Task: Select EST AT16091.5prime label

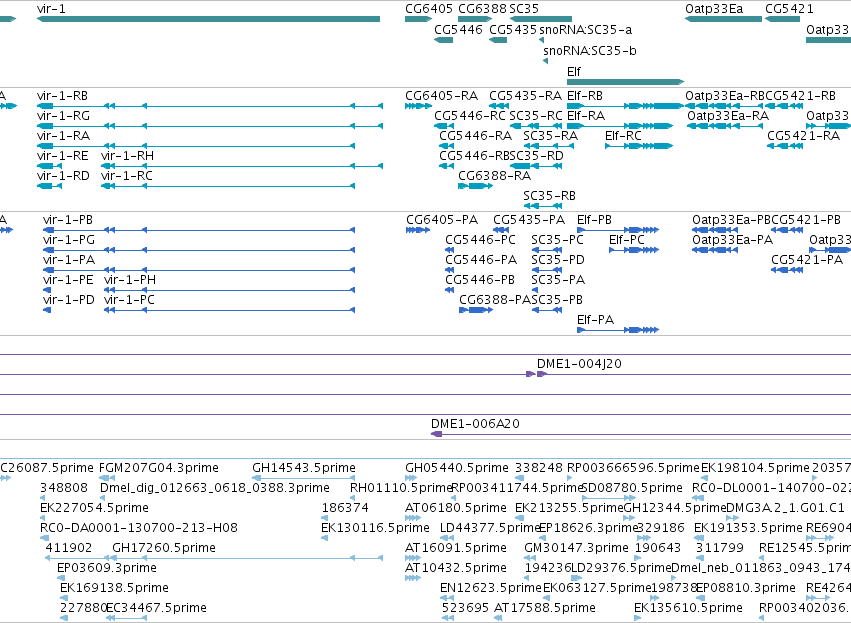Action: pos(456,548)
